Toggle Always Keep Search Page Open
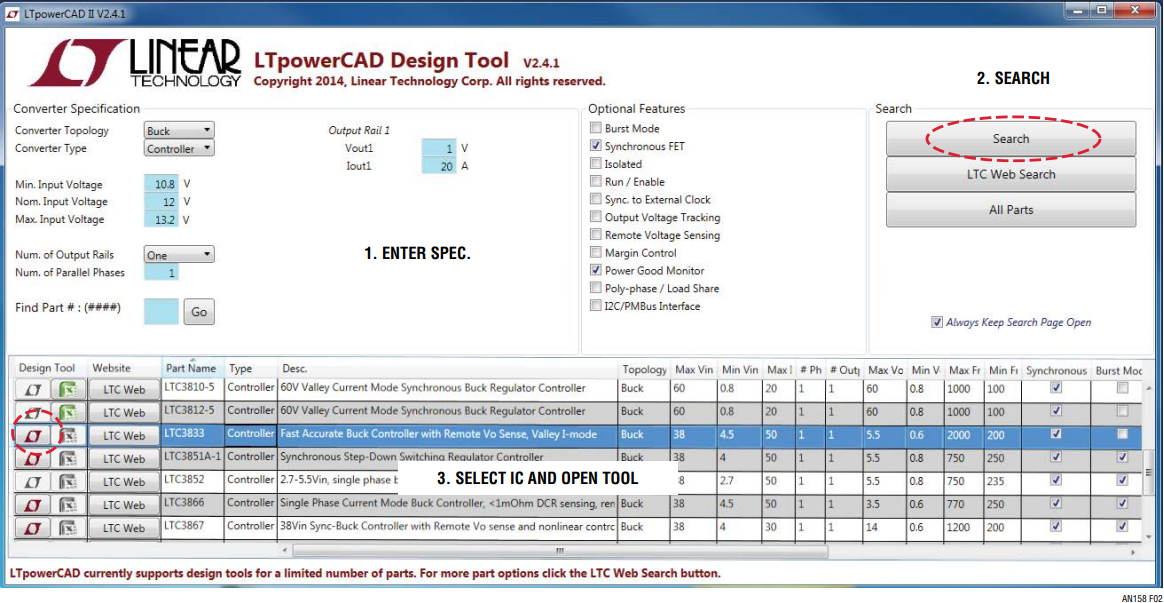Image resolution: width=1164 pixels, height=603 pixels. 937,322
